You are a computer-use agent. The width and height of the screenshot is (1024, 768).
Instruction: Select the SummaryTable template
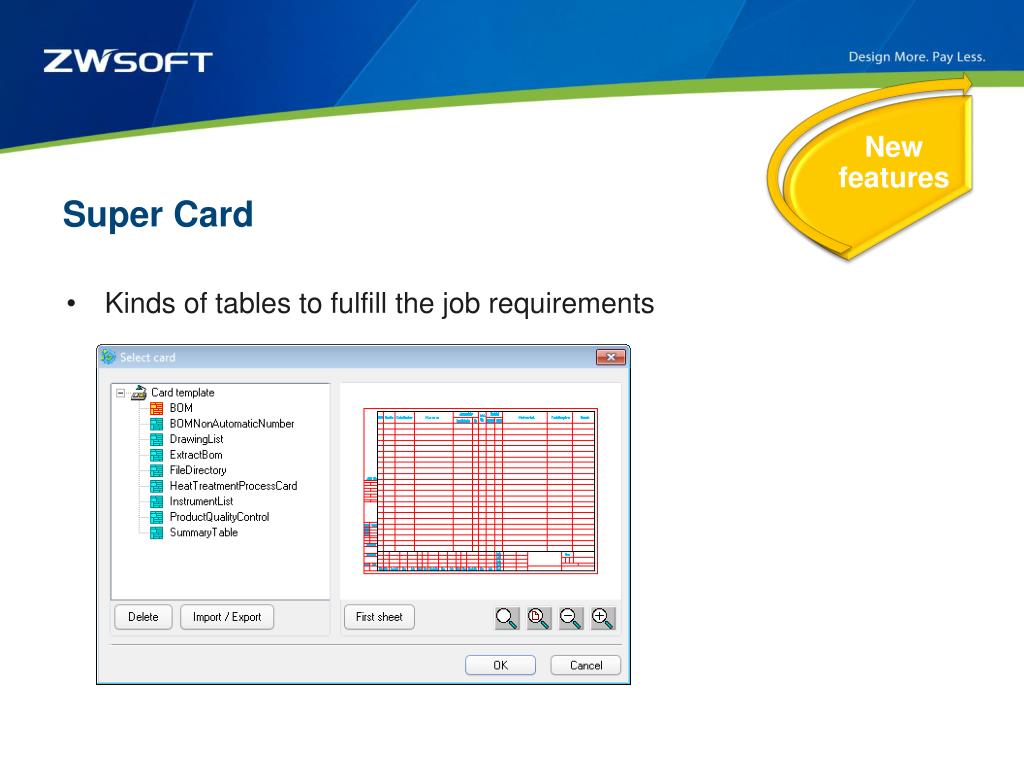[204, 533]
